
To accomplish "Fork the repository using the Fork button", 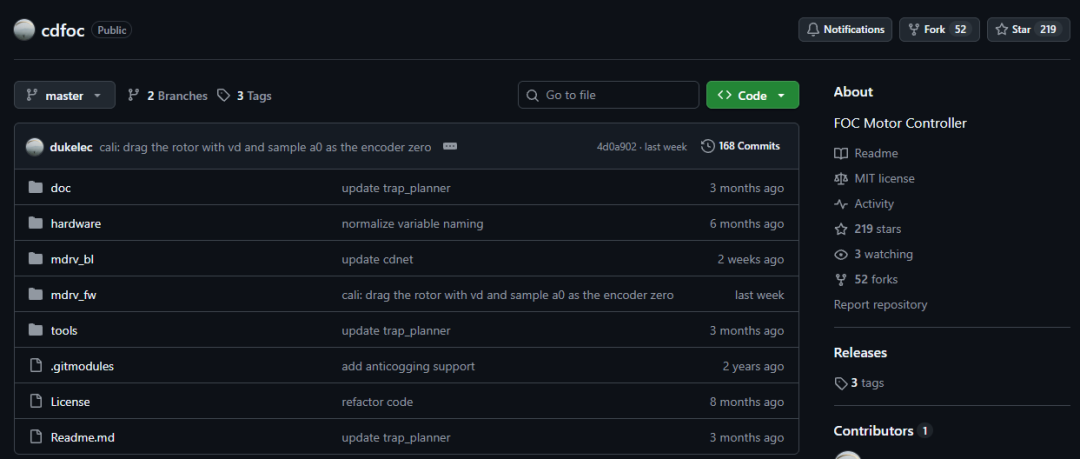I will [x=939, y=30].
